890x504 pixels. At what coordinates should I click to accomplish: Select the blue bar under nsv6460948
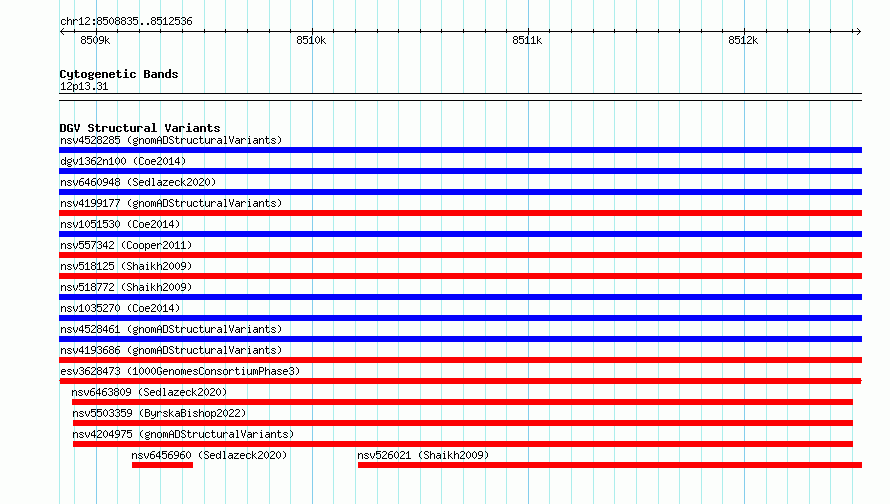point(460,192)
